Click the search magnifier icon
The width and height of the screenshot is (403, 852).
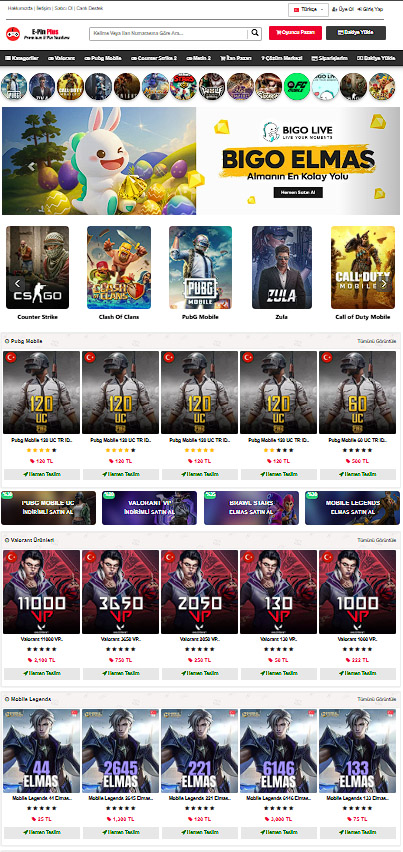point(255,34)
